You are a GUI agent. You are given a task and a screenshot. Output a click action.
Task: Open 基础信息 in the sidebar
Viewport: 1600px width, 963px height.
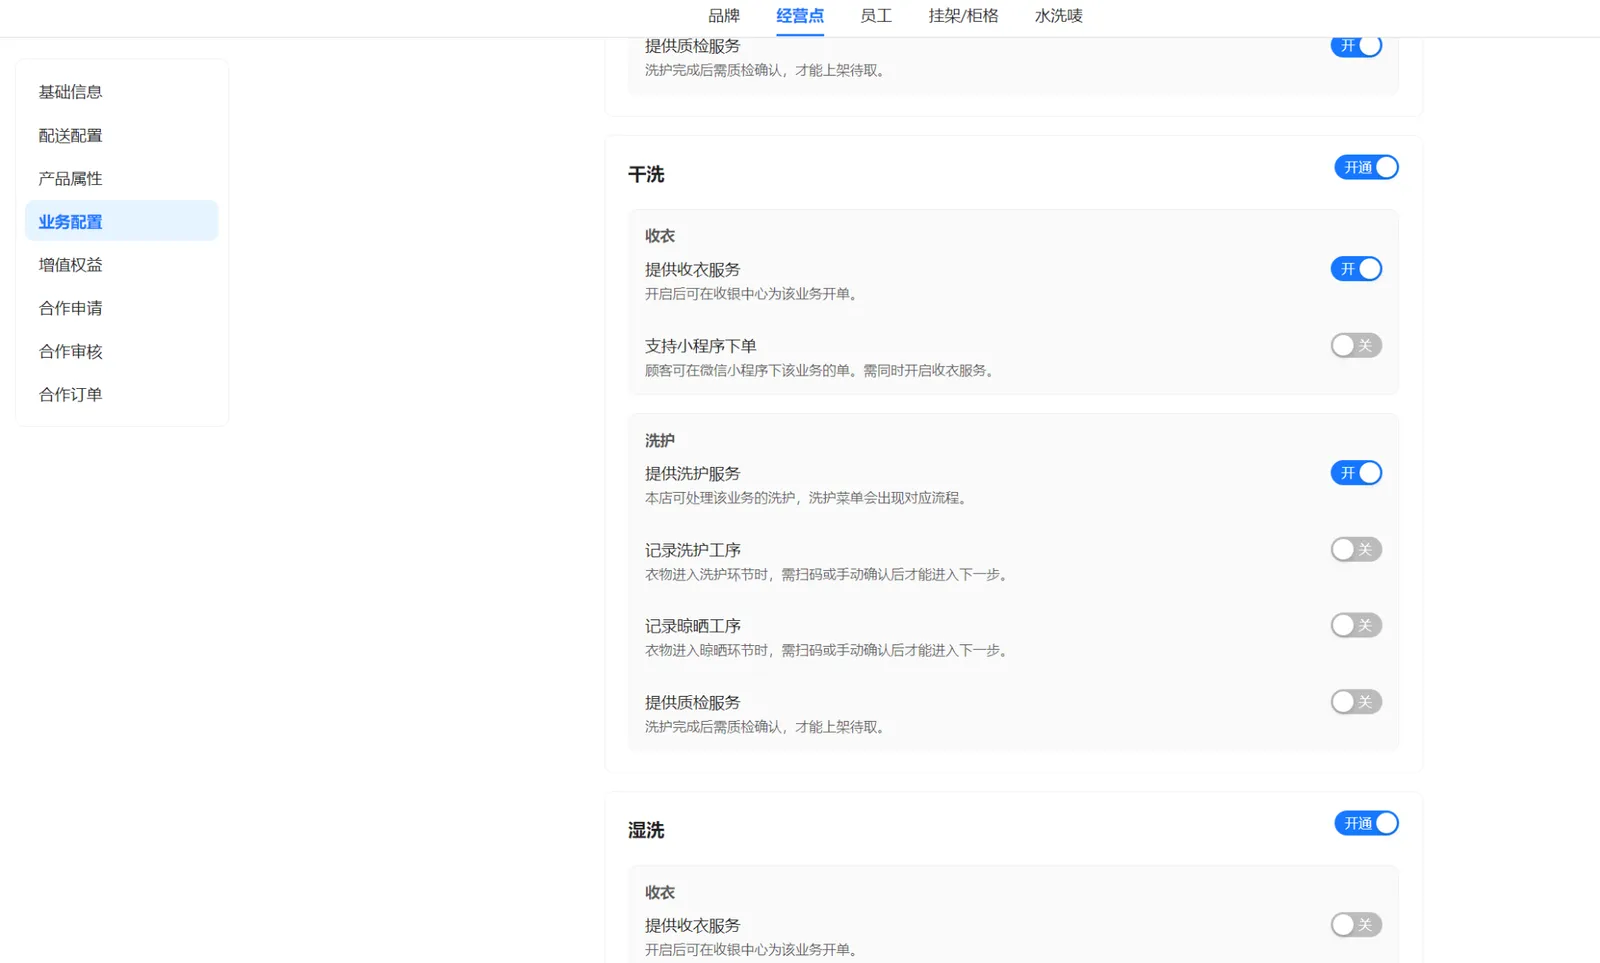click(x=121, y=92)
